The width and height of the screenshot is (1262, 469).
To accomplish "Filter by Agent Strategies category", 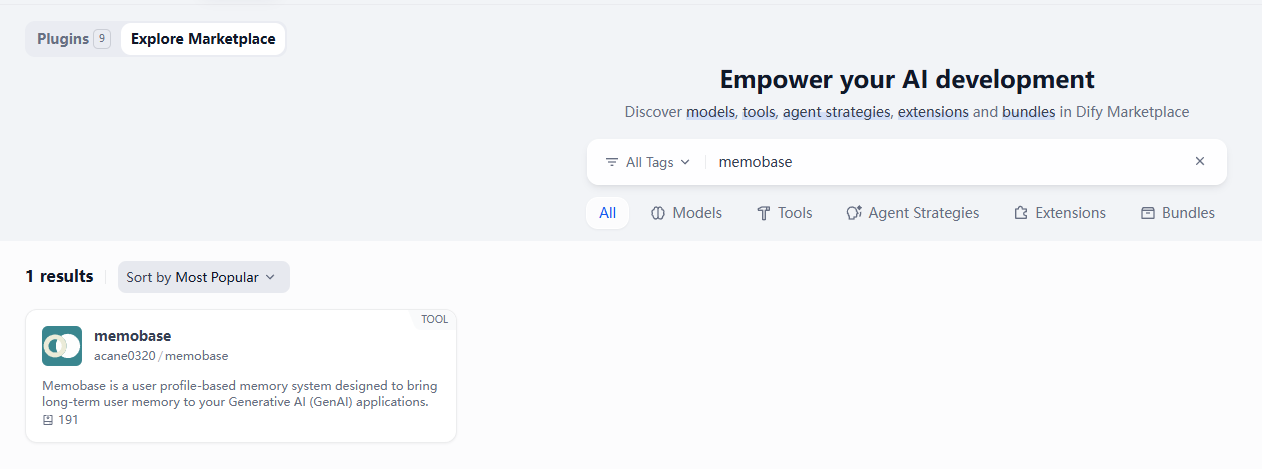I will 912,213.
